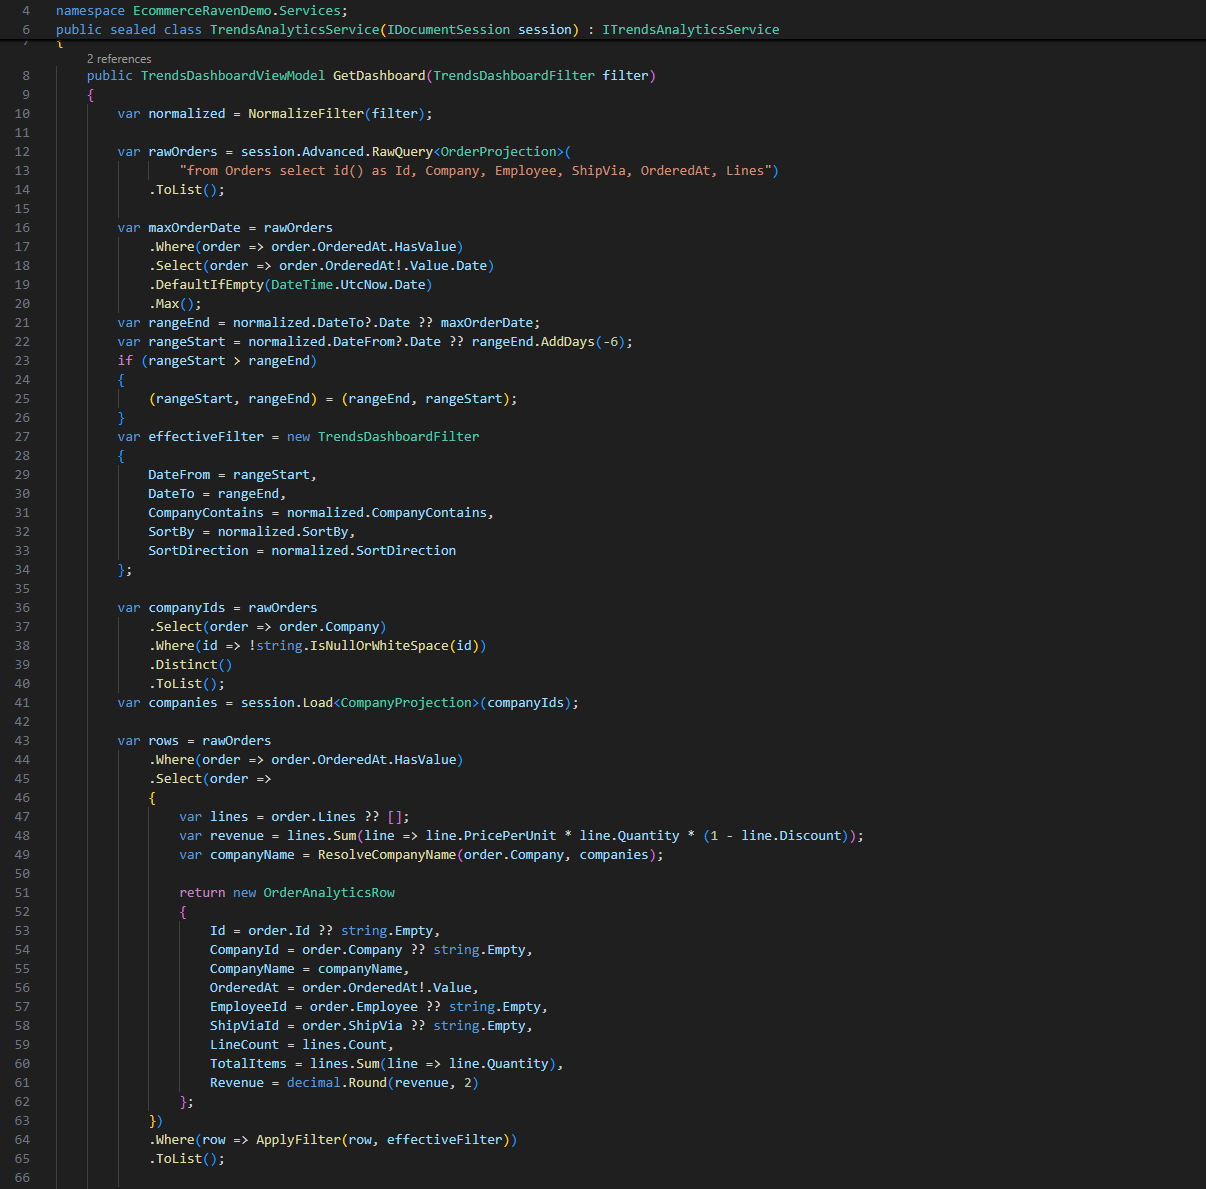Image resolution: width=1206 pixels, height=1189 pixels.
Task: Click line number 12 in the gutter
Action: pos(22,152)
